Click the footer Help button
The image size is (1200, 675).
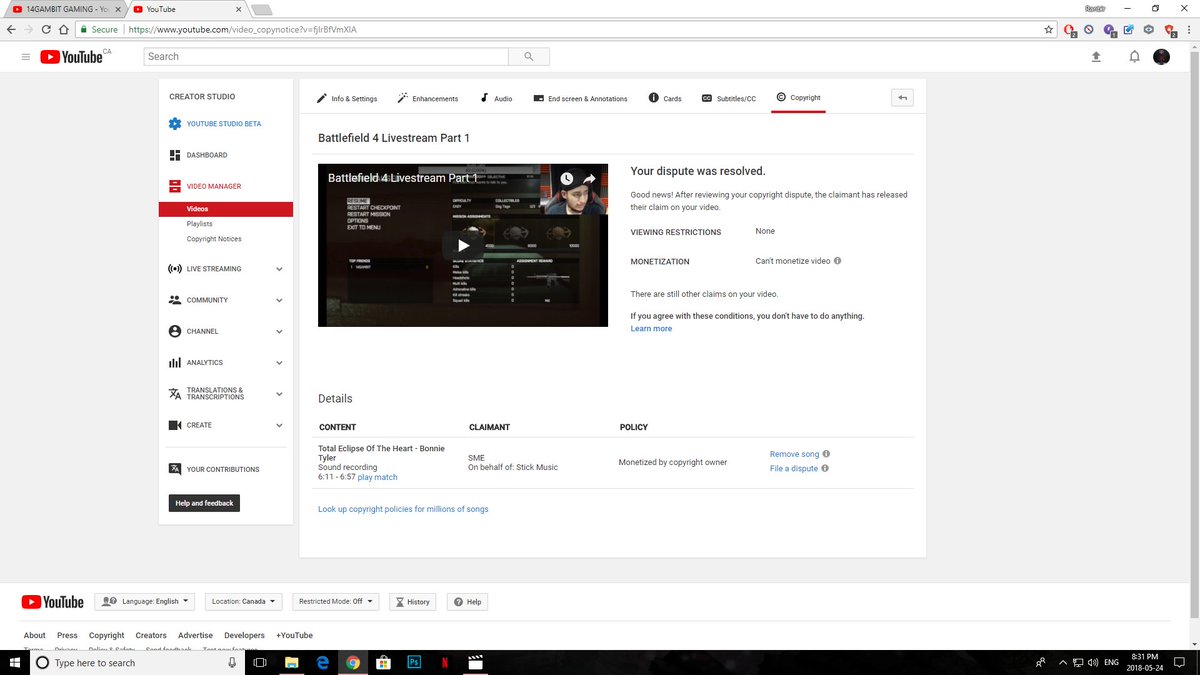pyautogui.click(x=466, y=601)
